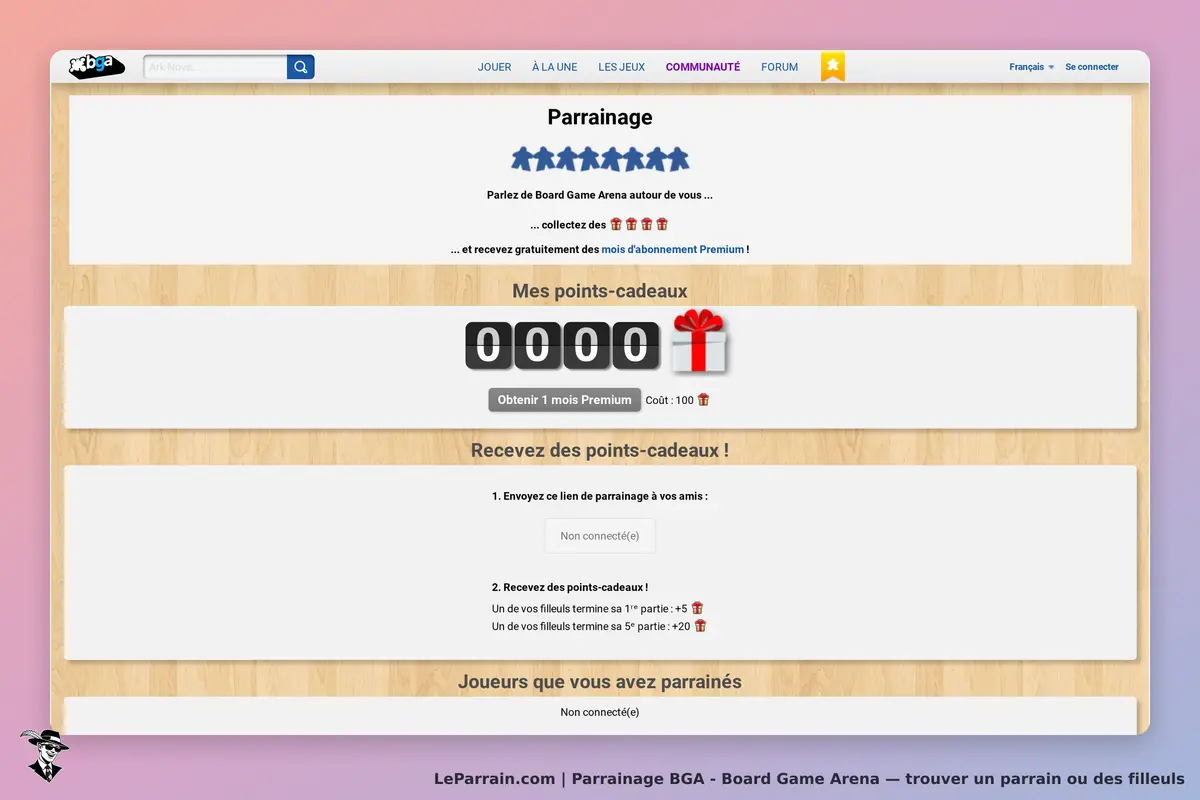Focus the Ark Nova search field
Screen dimensions: 1200x800
216,67
